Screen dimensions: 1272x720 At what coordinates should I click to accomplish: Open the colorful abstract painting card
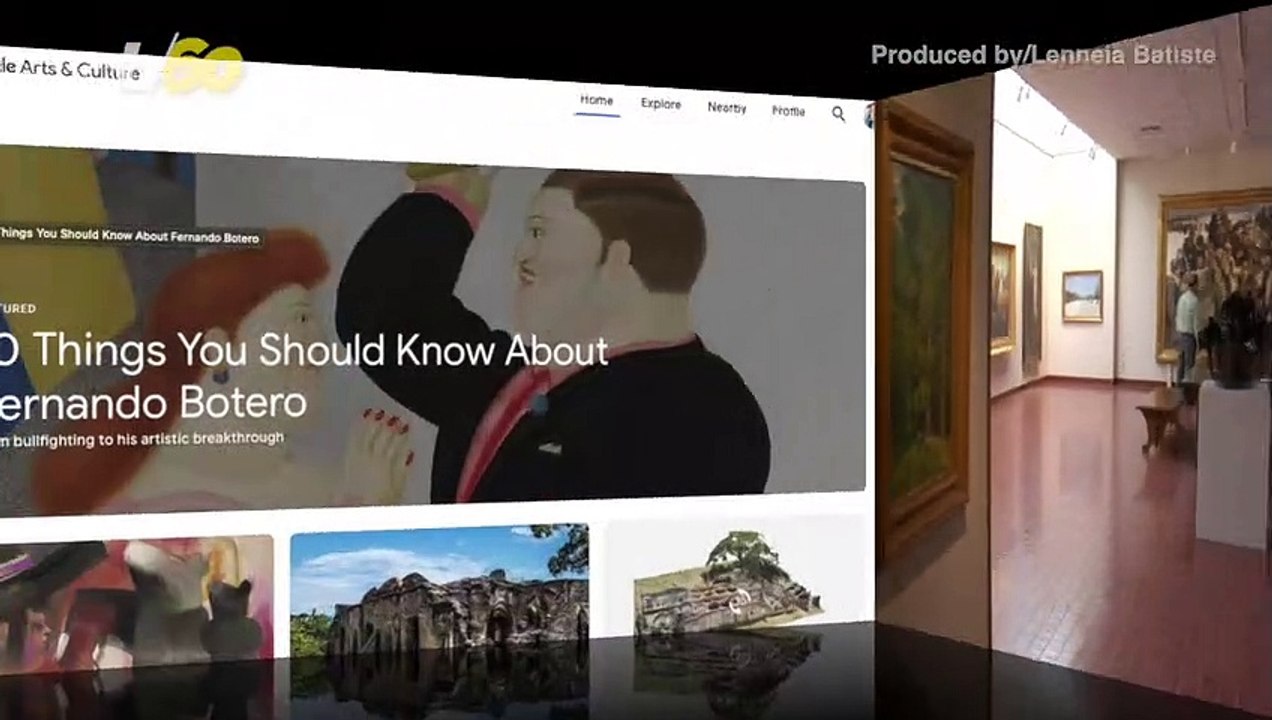136,605
